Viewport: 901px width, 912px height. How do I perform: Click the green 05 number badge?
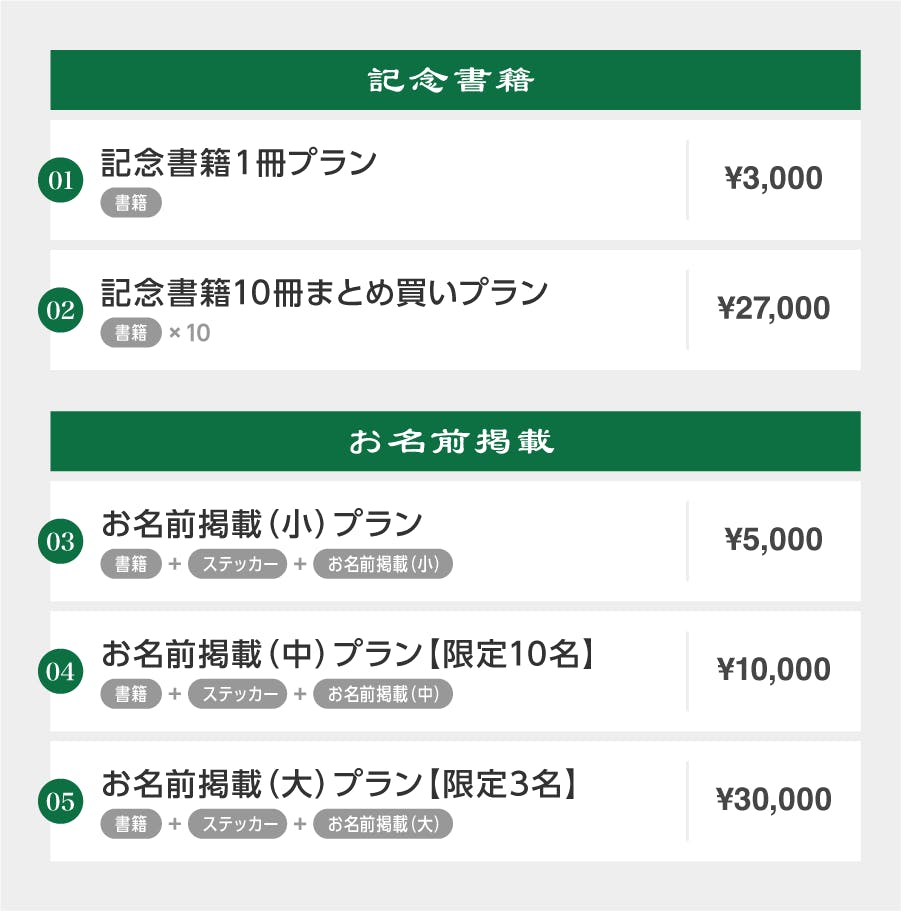(x=60, y=802)
